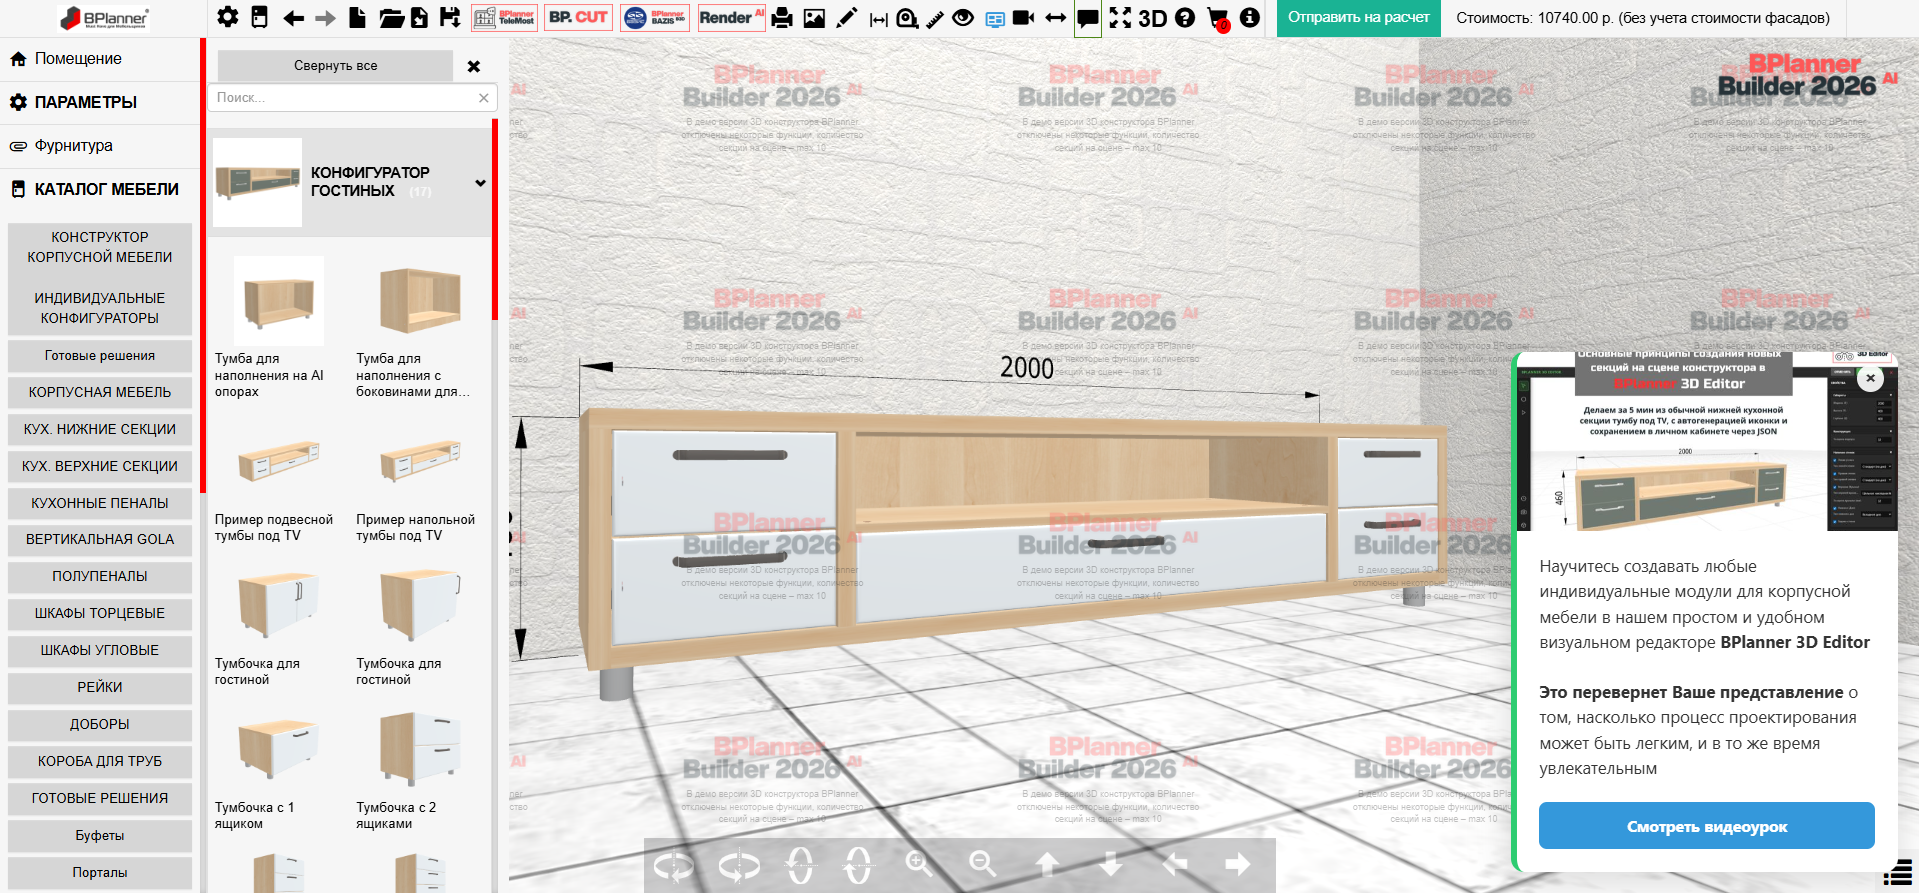Screen dimensions: 1919x893
Task: Select the ruler tool in the toolbar
Action: point(935,18)
